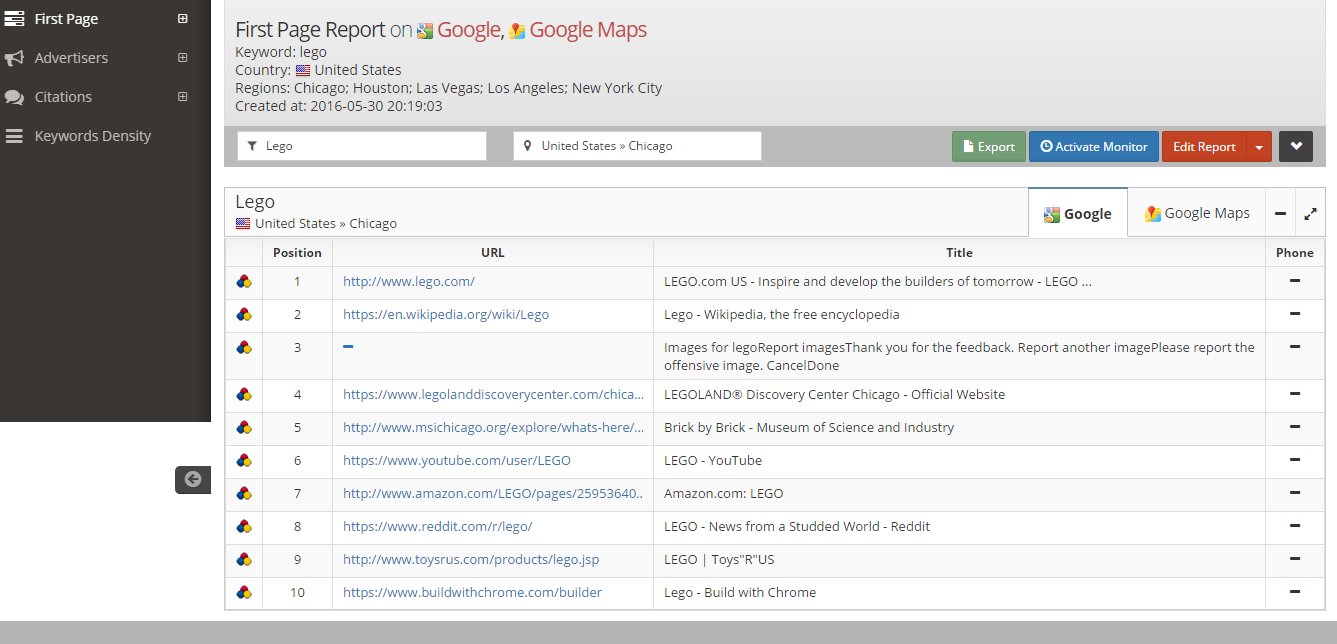Screen dimensions: 1337x644
Task: Expand Lego panel to fullscreen
Action: point(1310,213)
